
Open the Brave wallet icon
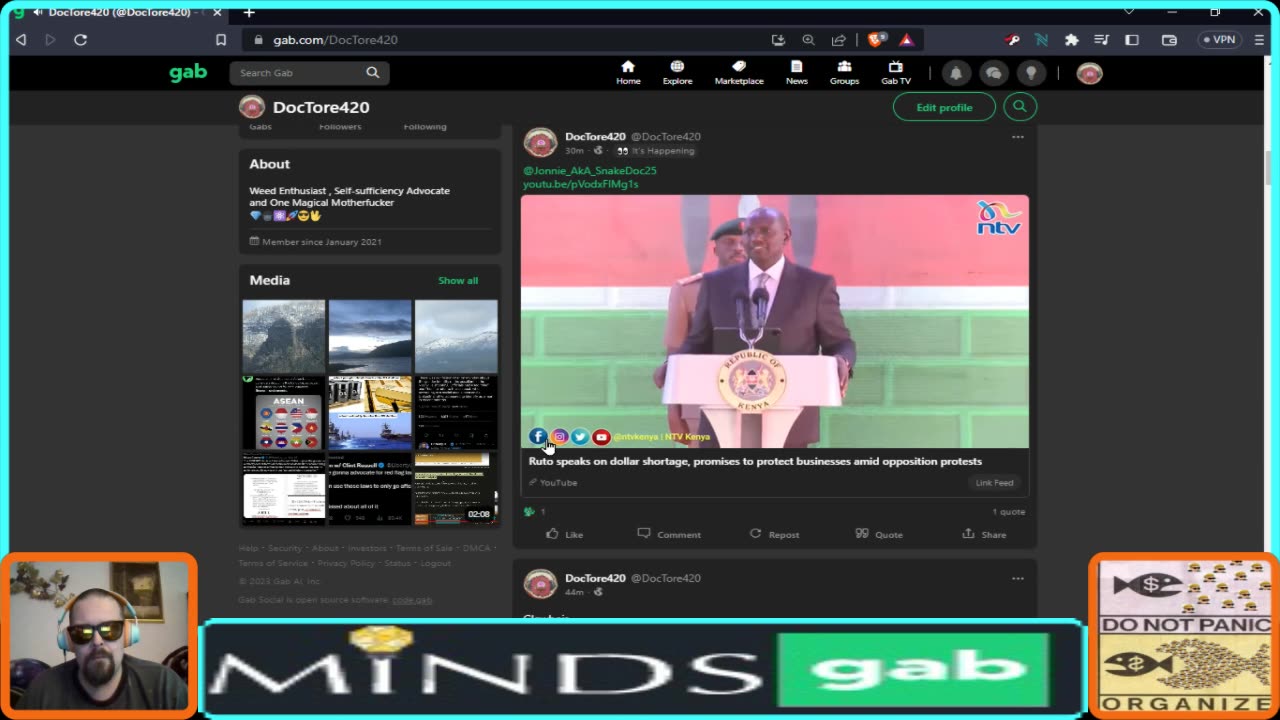[x=1169, y=40]
